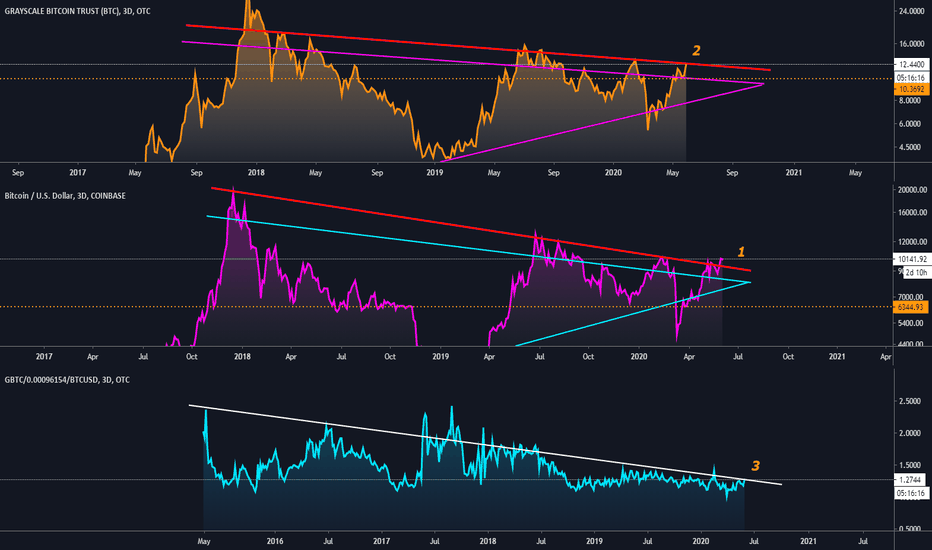Click the 16000.00 price scale value
The width and height of the screenshot is (932, 550).
click(912, 213)
